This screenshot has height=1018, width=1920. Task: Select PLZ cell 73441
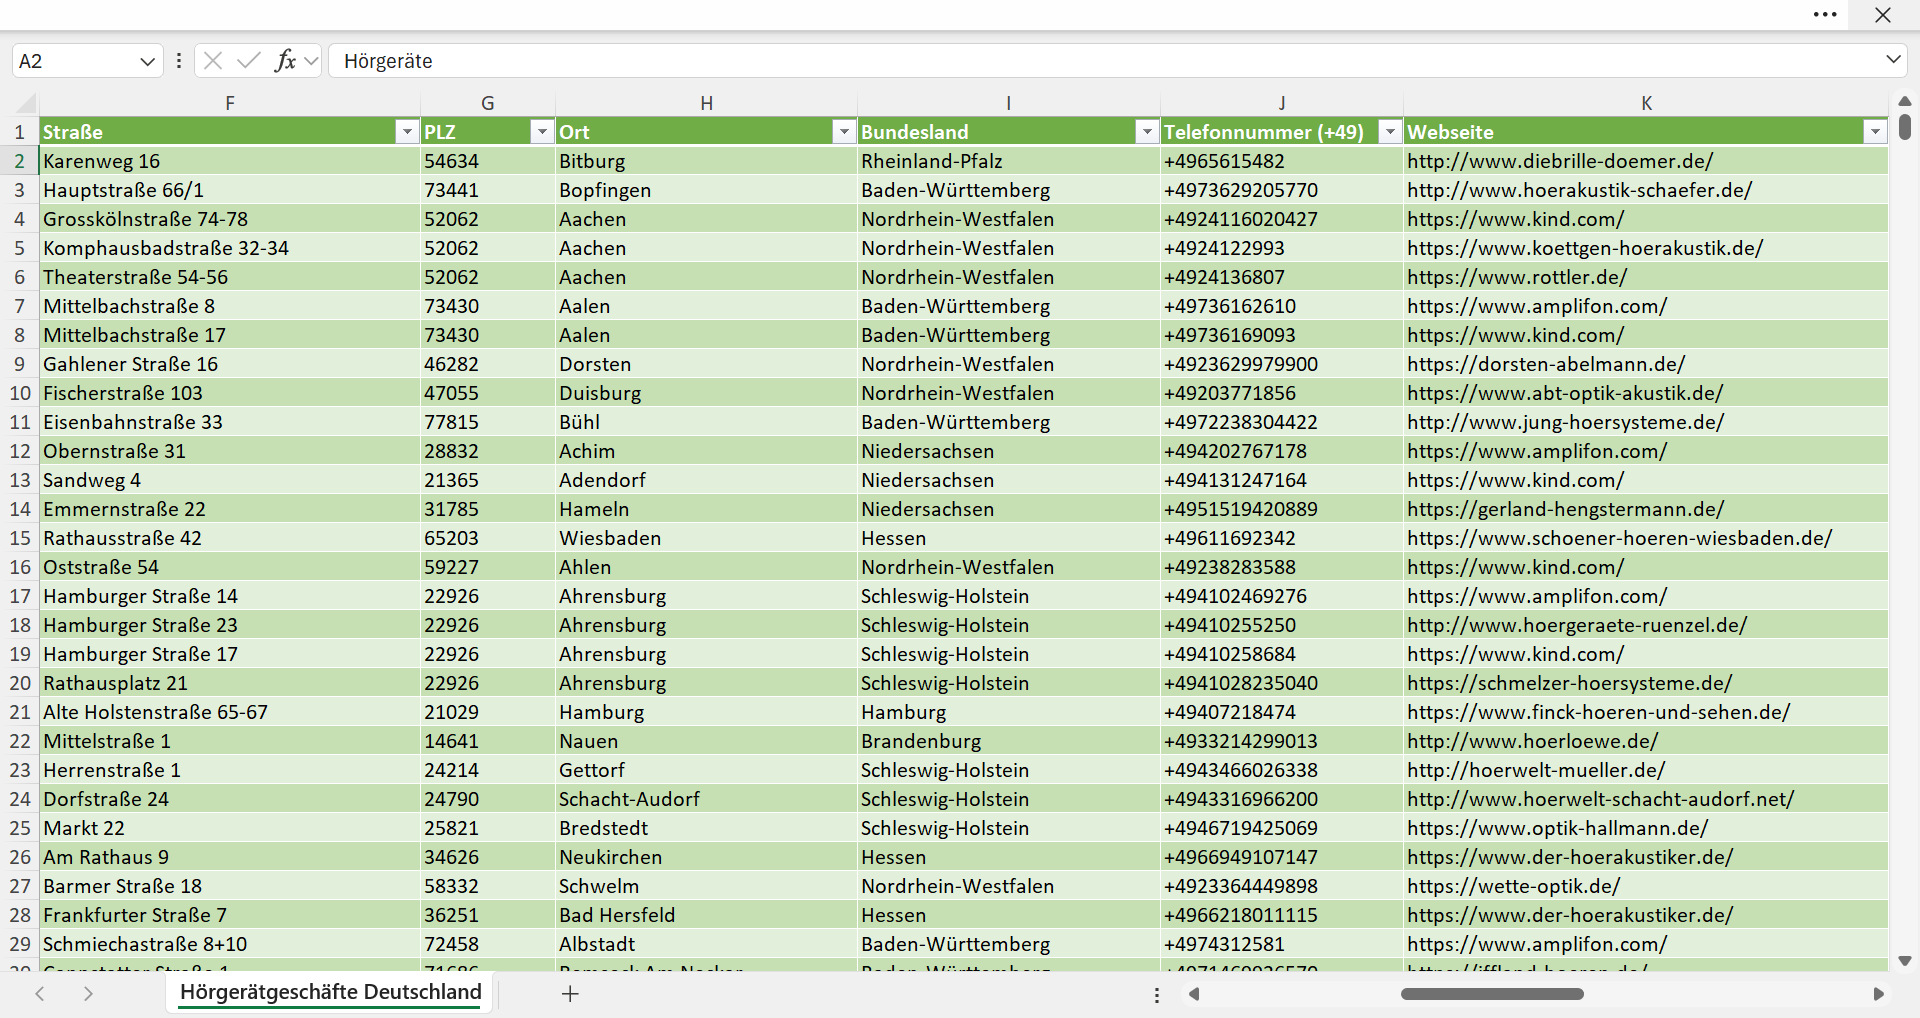488,190
